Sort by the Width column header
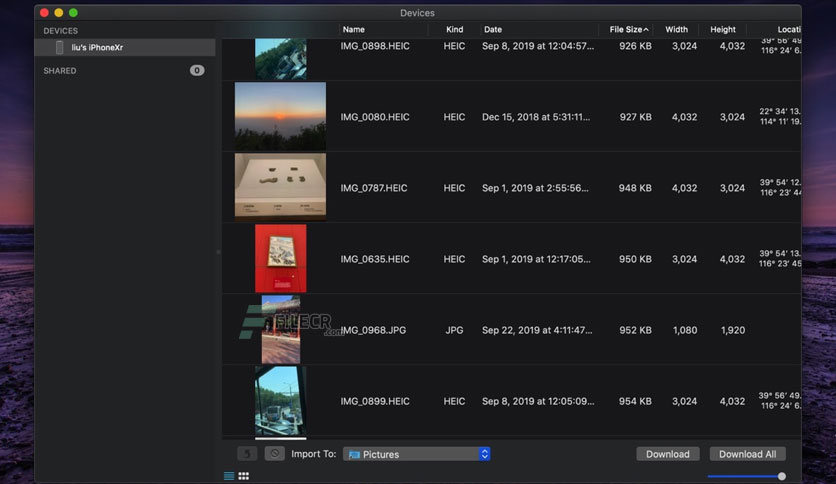Screen dimensions: 836x484 [x=676, y=30]
